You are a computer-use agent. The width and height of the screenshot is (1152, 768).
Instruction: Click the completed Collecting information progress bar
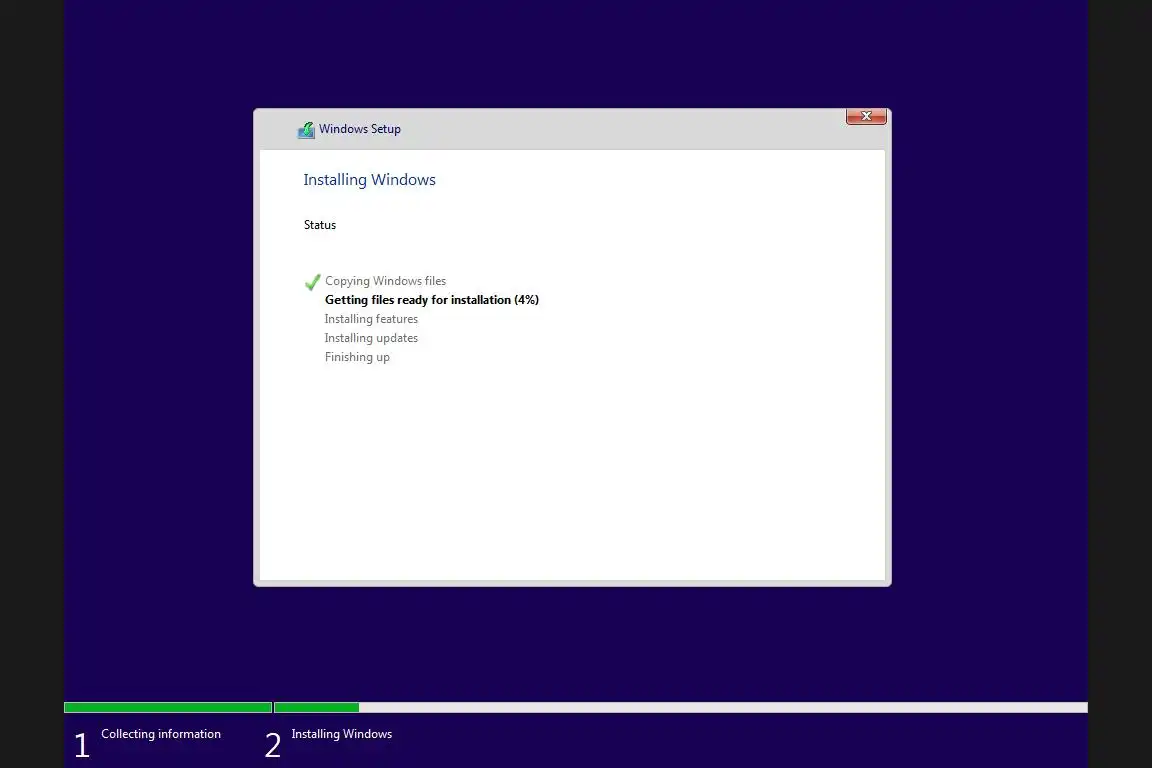click(x=168, y=708)
